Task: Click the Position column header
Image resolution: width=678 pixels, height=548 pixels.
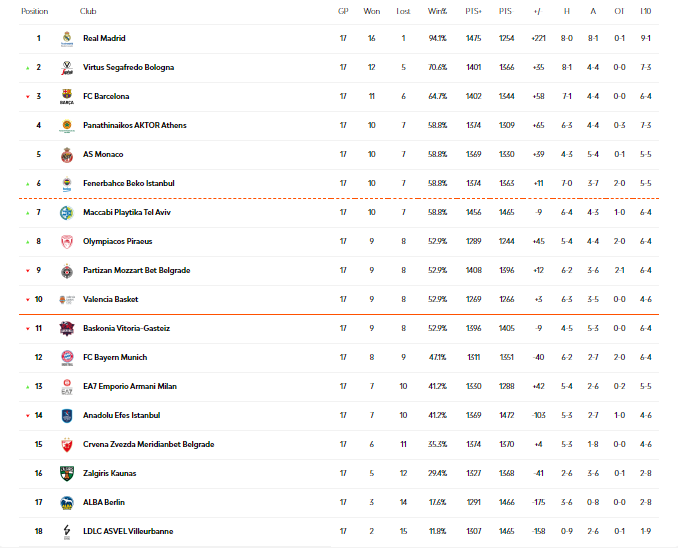Action: coord(35,11)
